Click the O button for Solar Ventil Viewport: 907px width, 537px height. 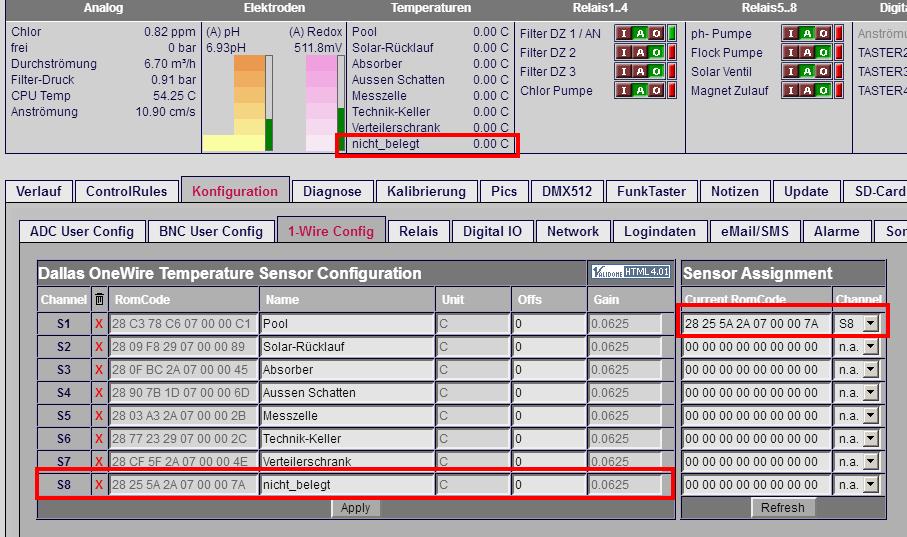click(x=823, y=71)
